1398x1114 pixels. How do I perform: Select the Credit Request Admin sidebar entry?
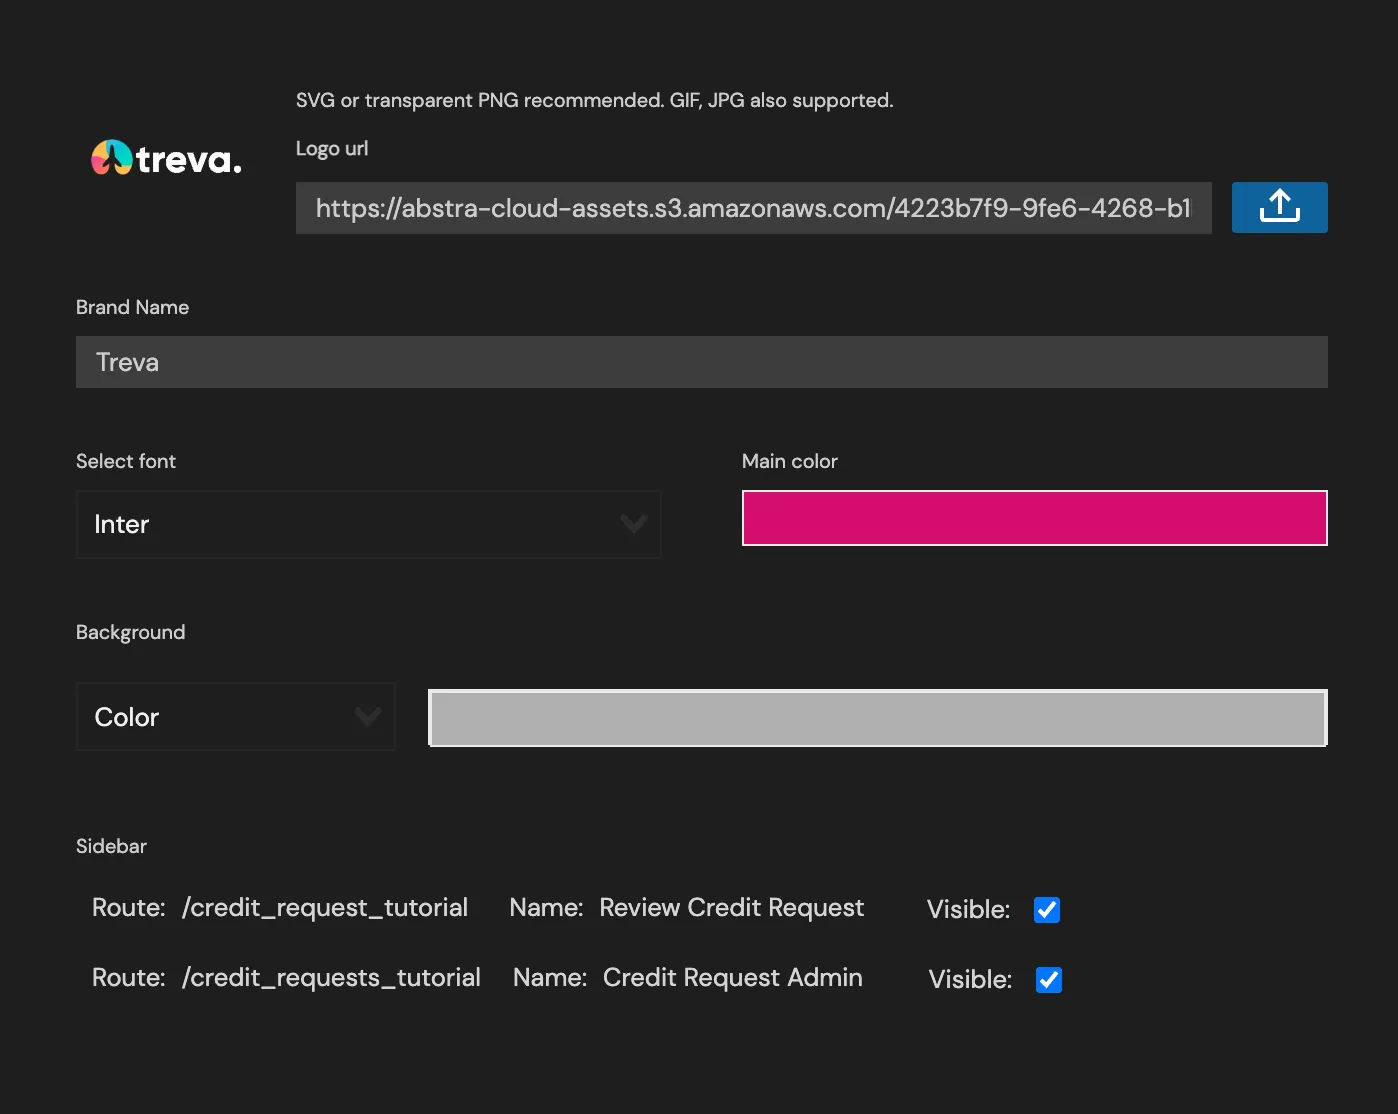[732, 978]
